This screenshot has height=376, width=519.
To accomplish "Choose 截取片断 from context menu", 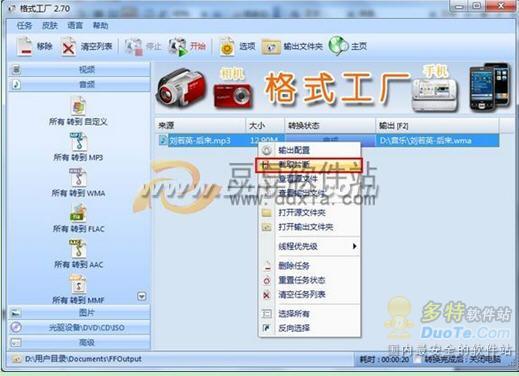I will click(309, 165).
